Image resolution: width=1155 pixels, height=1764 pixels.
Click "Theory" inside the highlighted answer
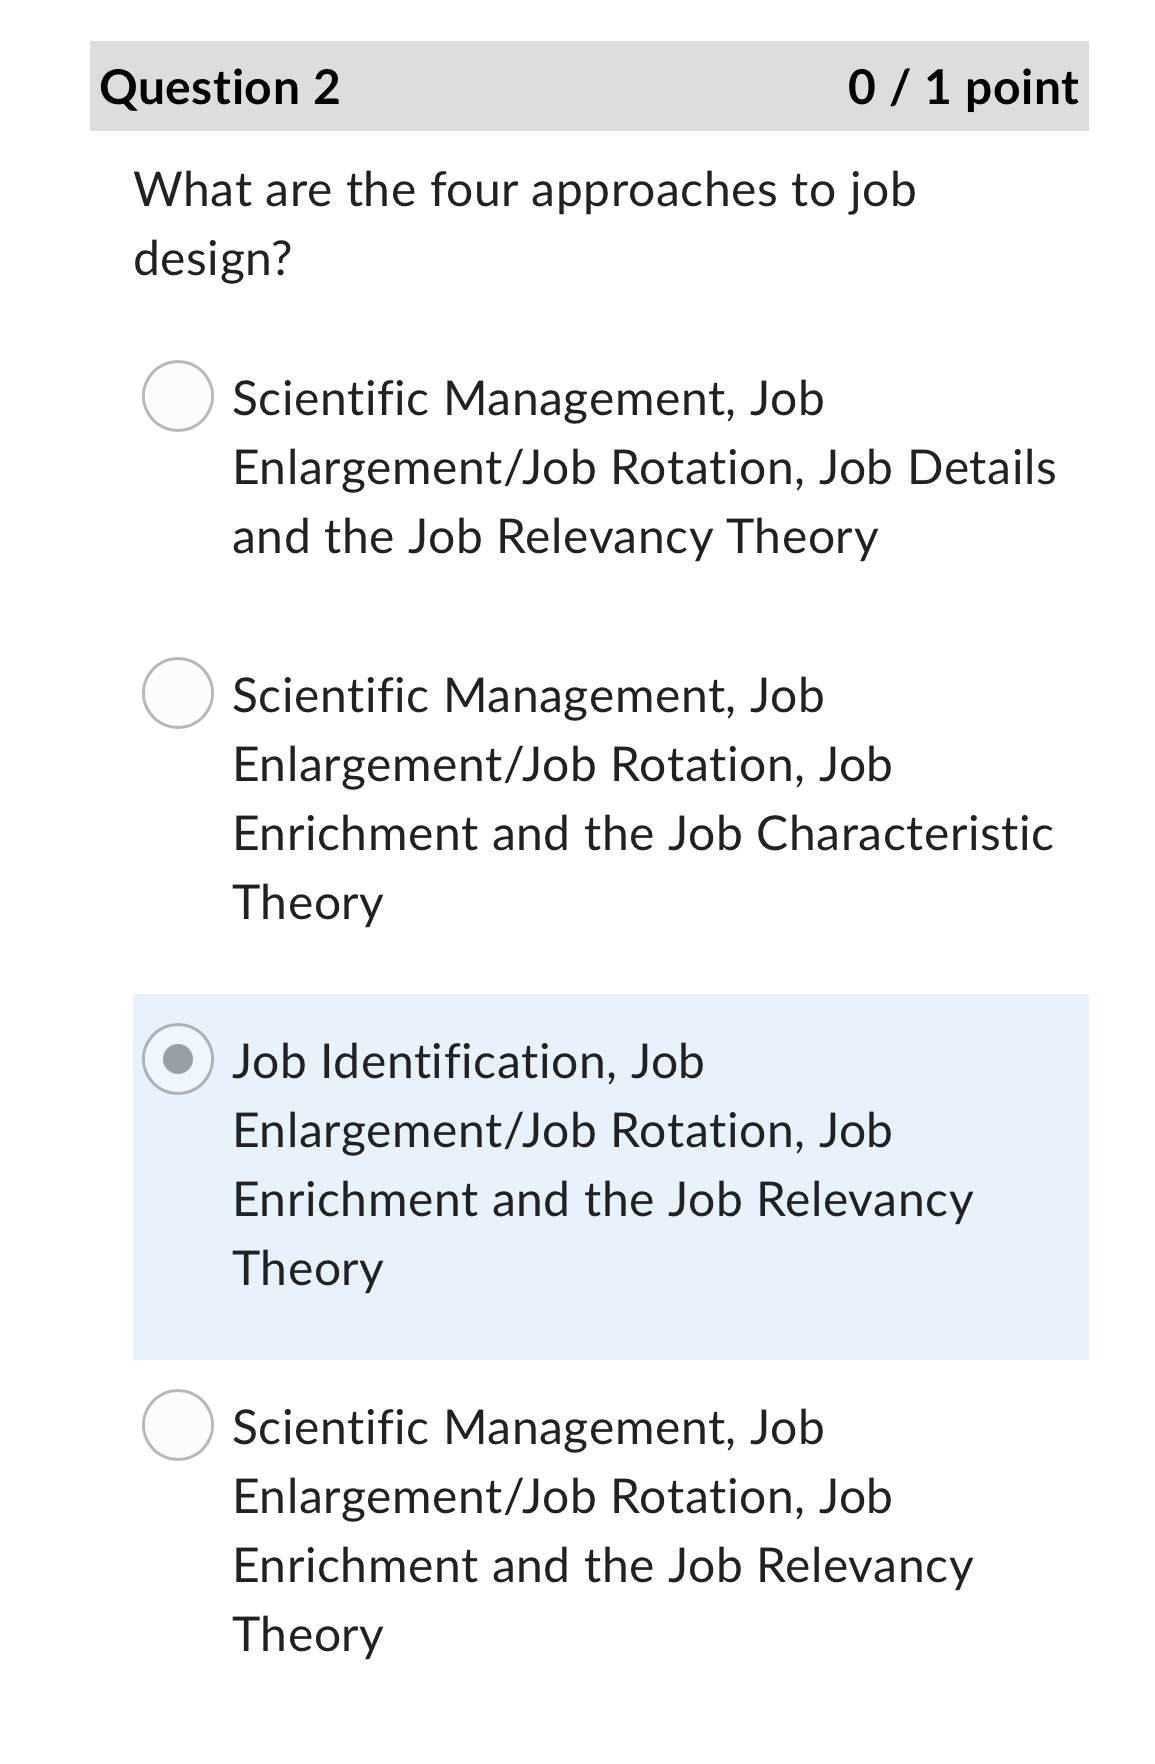[x=308, y=1269]
